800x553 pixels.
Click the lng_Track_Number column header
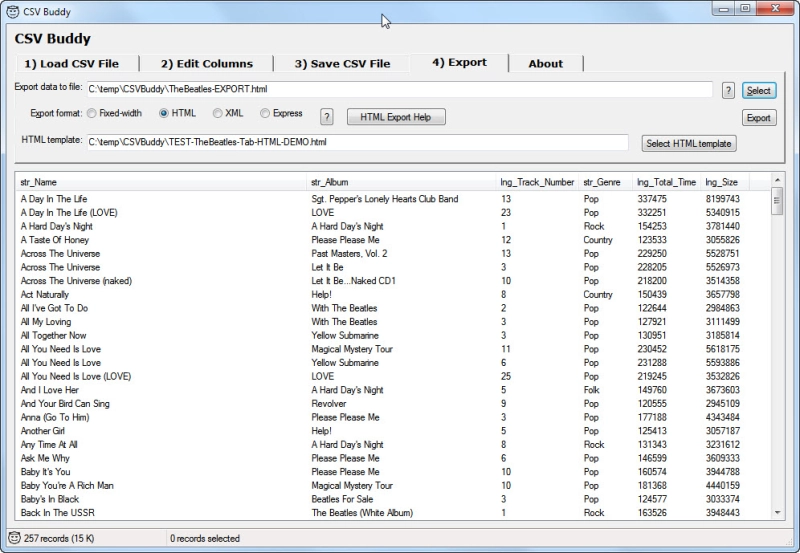537,182
